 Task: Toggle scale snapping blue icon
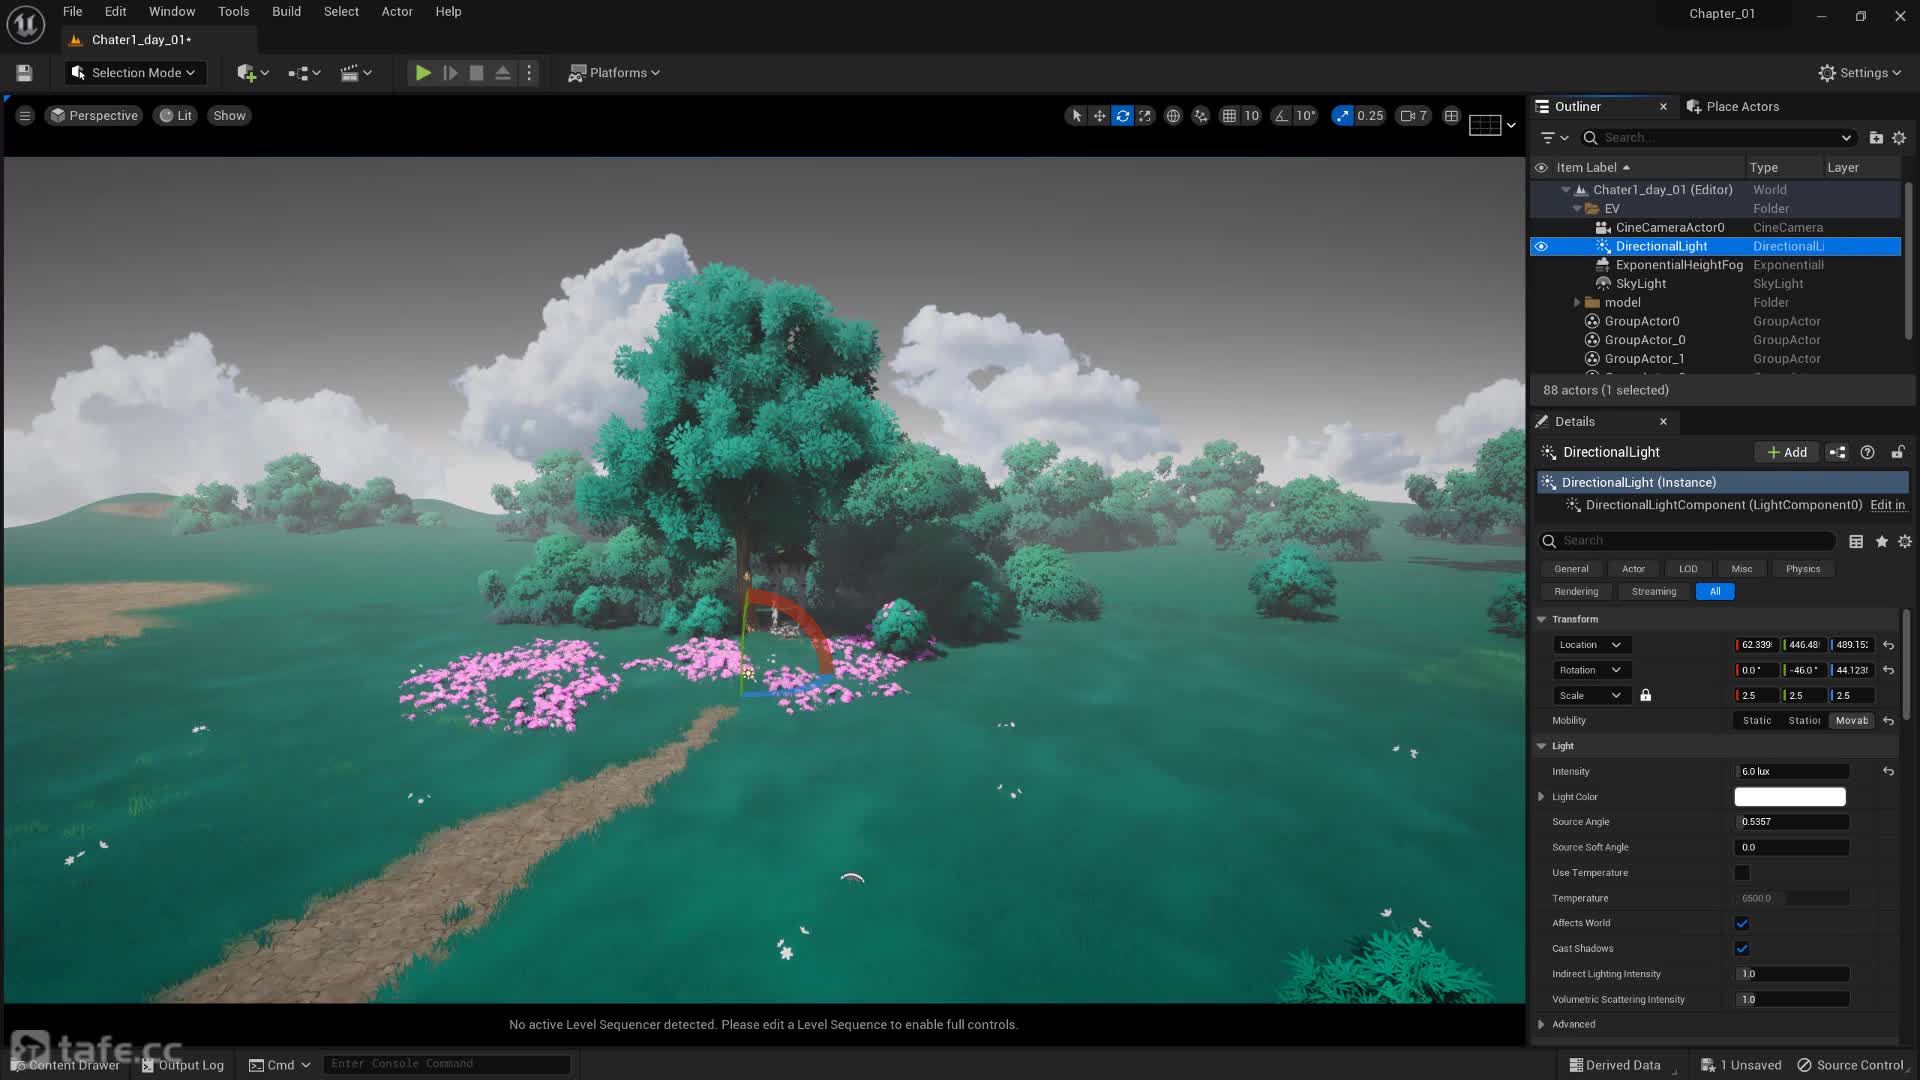pos(1342,116)
